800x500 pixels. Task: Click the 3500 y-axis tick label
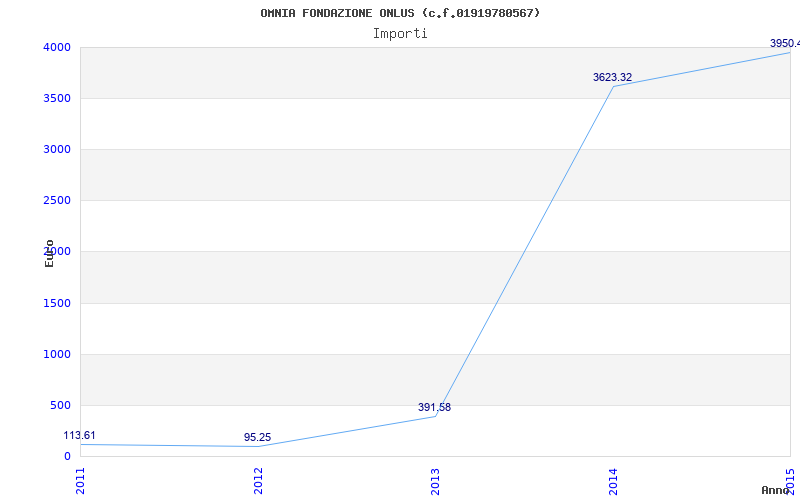57,98
